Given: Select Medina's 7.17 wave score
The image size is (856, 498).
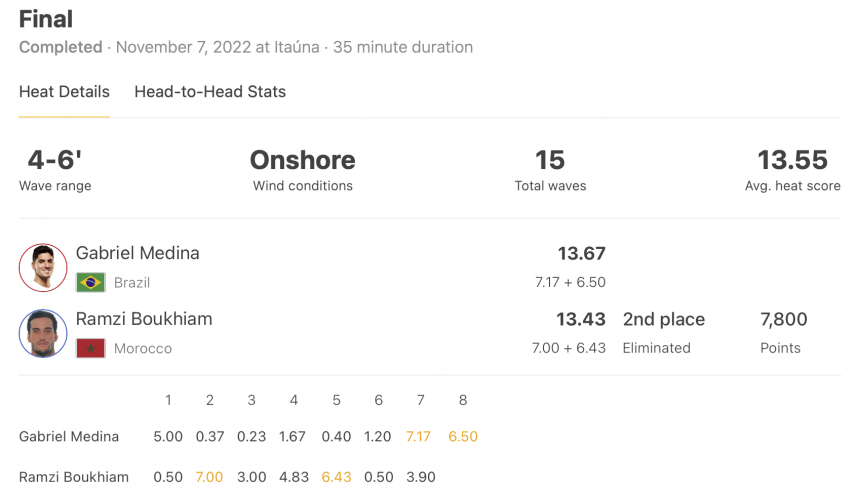Looking at the screenshot, I should click(418, 436).
